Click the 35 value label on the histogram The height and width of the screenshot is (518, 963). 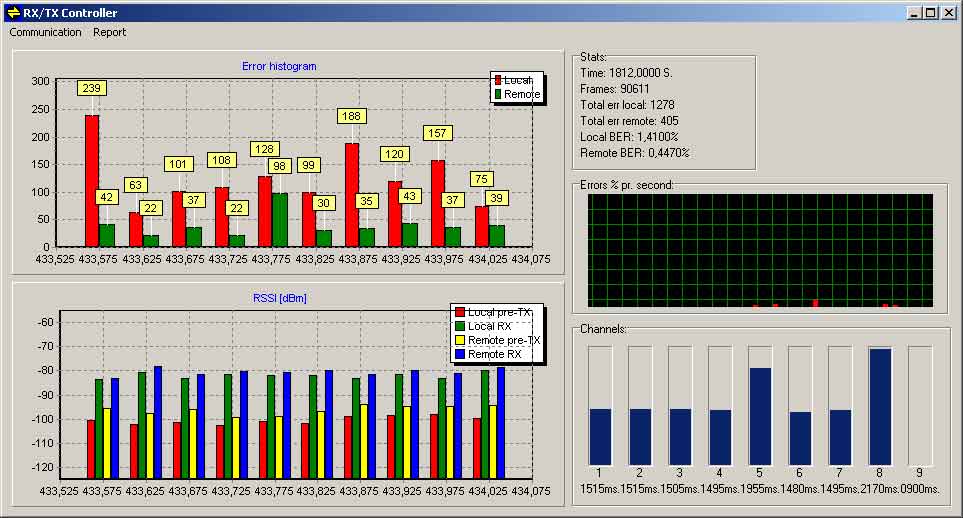pos(367,201)
